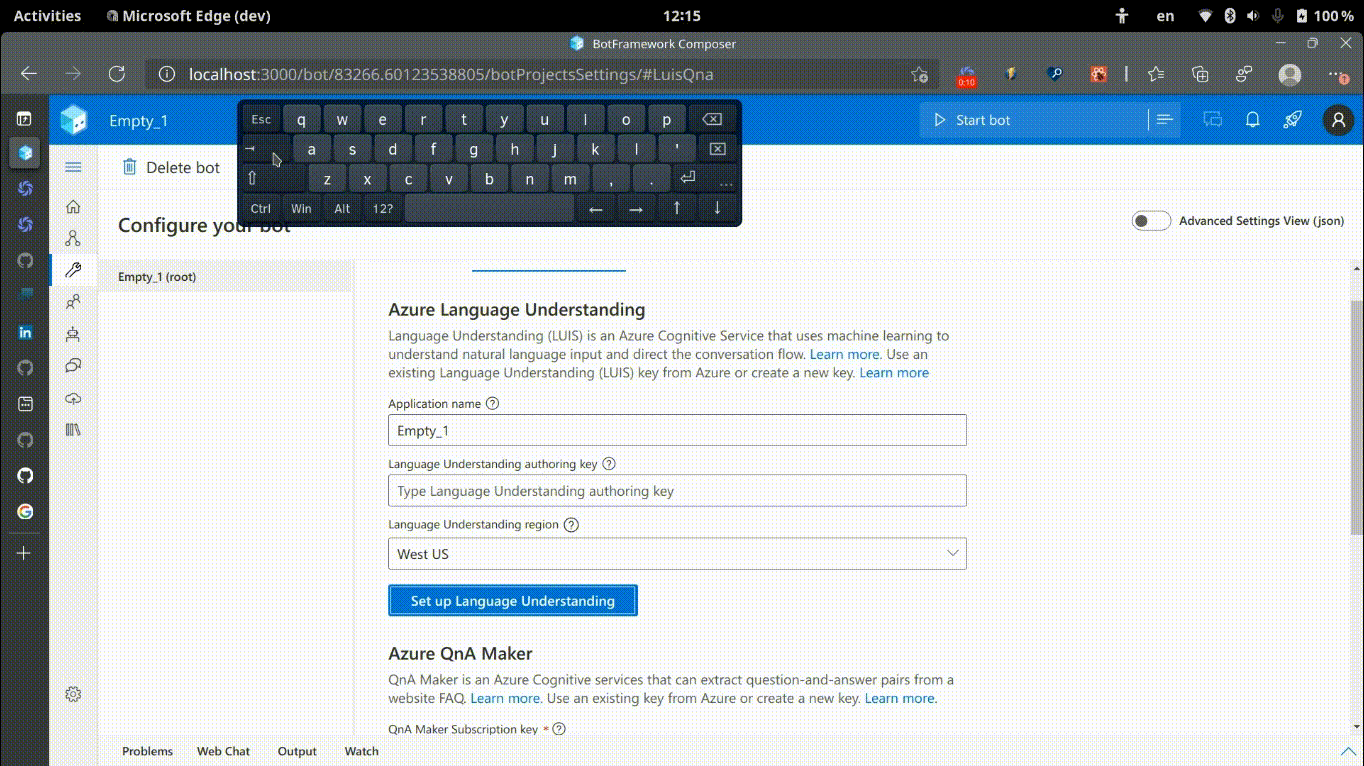The height and width of the screenshot is (766, 1364).
Task: Open the Problems tab in bottom bar
Action: point(147,751)
